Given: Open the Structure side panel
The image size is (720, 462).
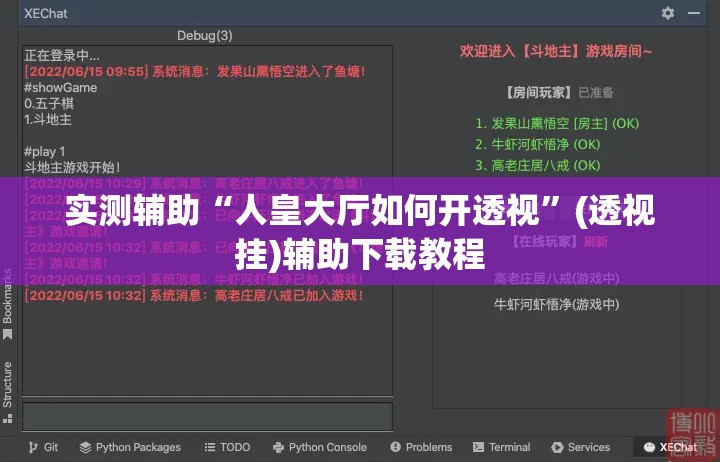Looking at the screenshot, I should [x=7, y=392].
